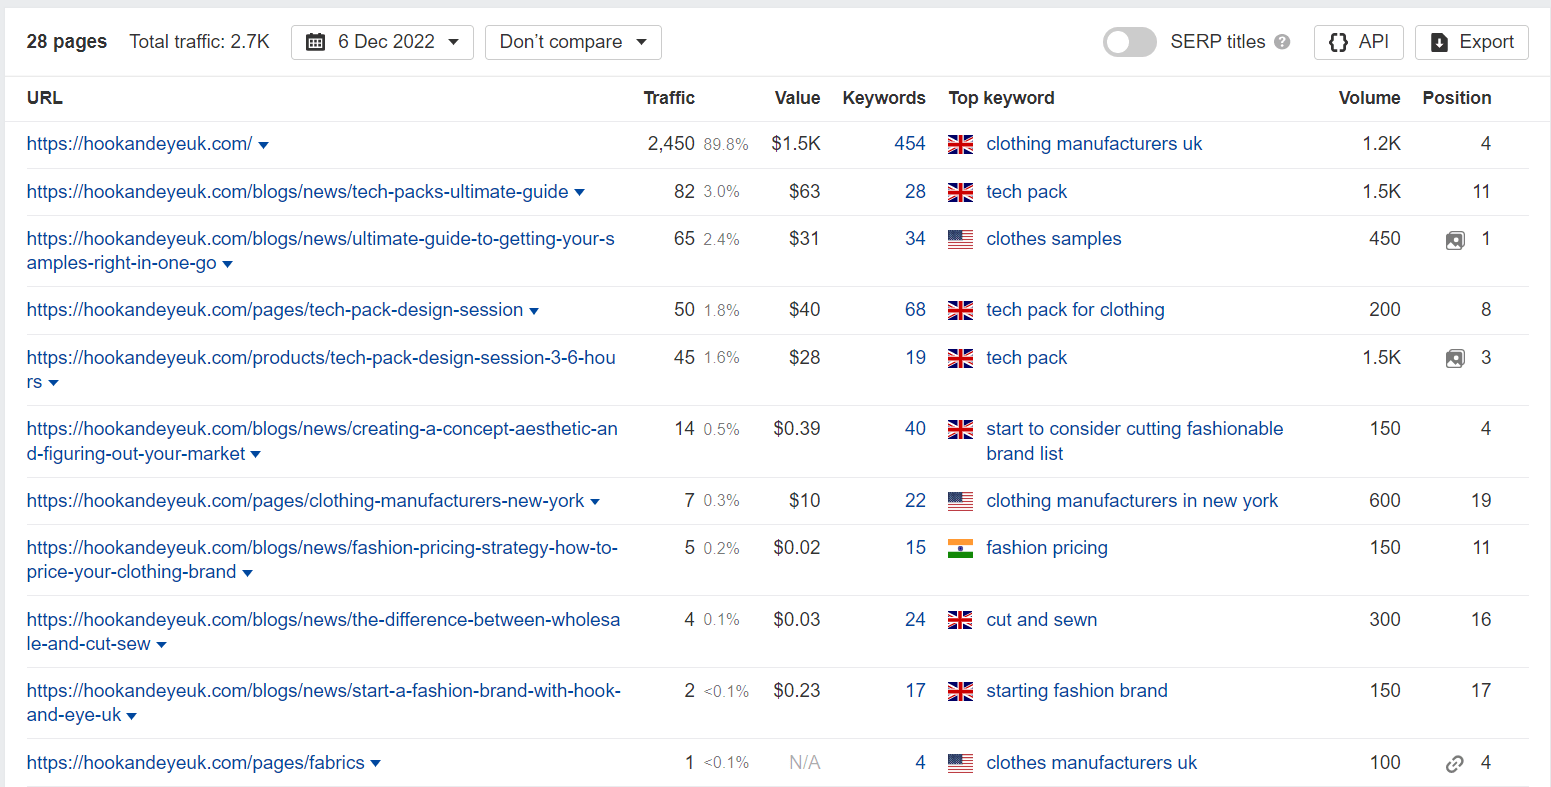Viewport: 1551px width, 787px height.
Task: Sort by the Volume column header
Action: click(x=1369, y=98)
